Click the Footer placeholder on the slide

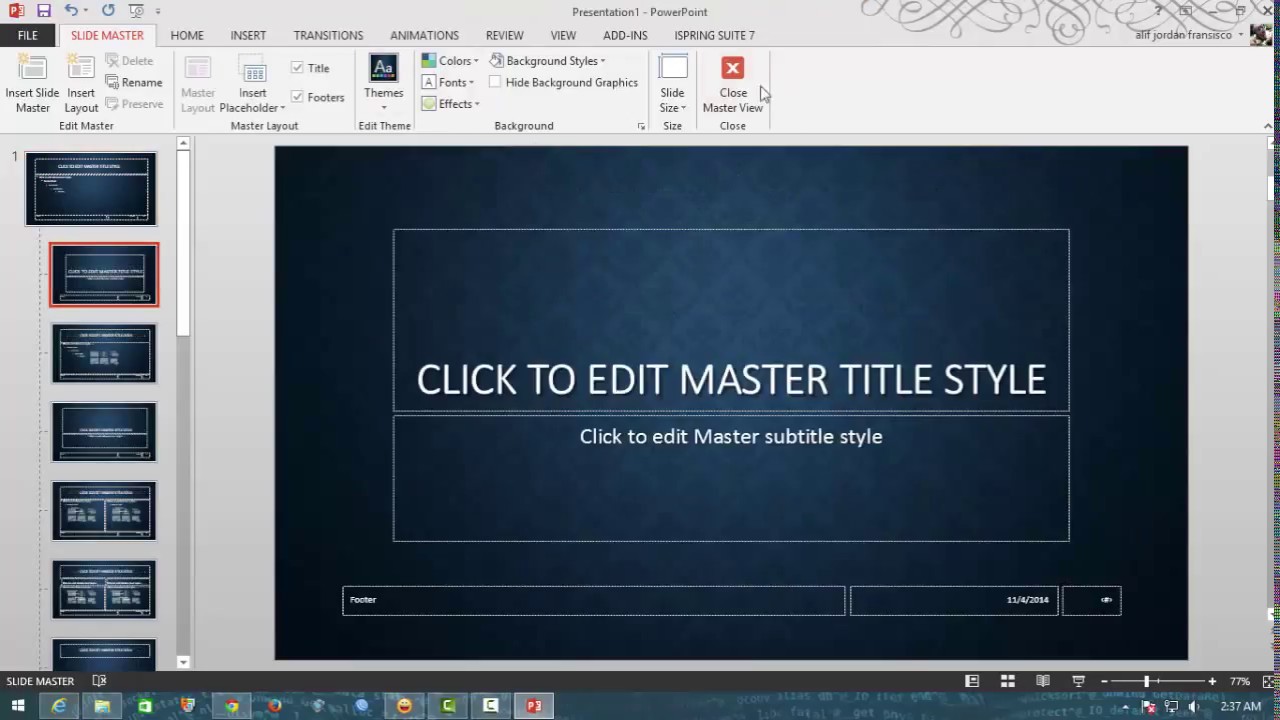coord(593,600)
